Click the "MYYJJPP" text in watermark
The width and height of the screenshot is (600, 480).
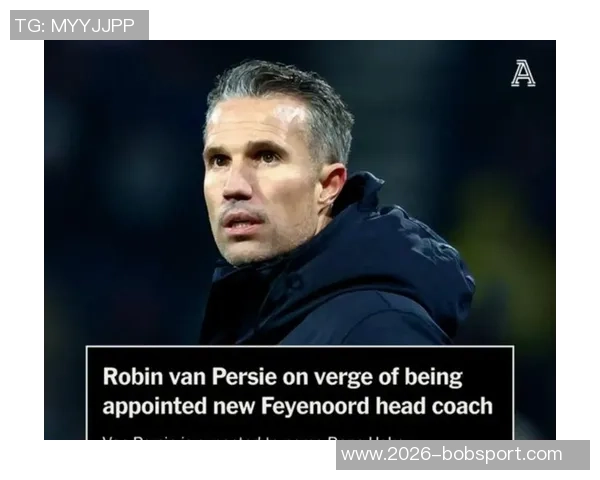[93, 26]
